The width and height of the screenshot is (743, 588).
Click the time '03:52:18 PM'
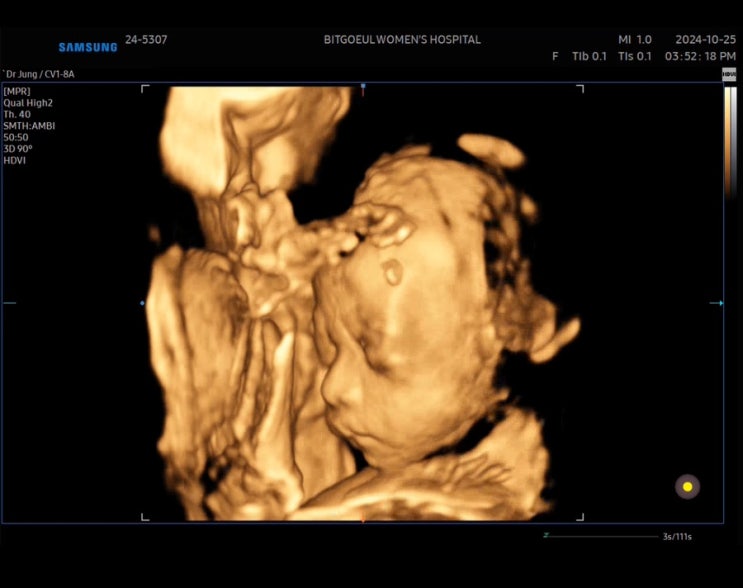pyautogui.click(x=700, y=56)
